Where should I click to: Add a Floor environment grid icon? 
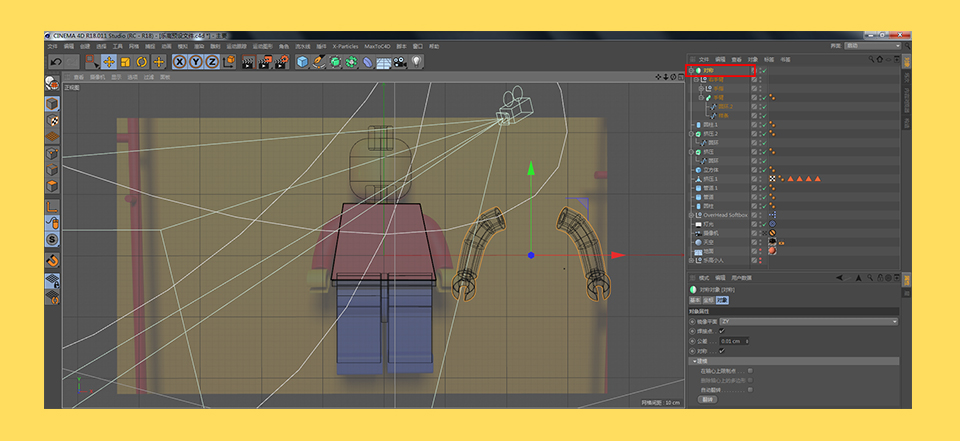click(383, 62)
